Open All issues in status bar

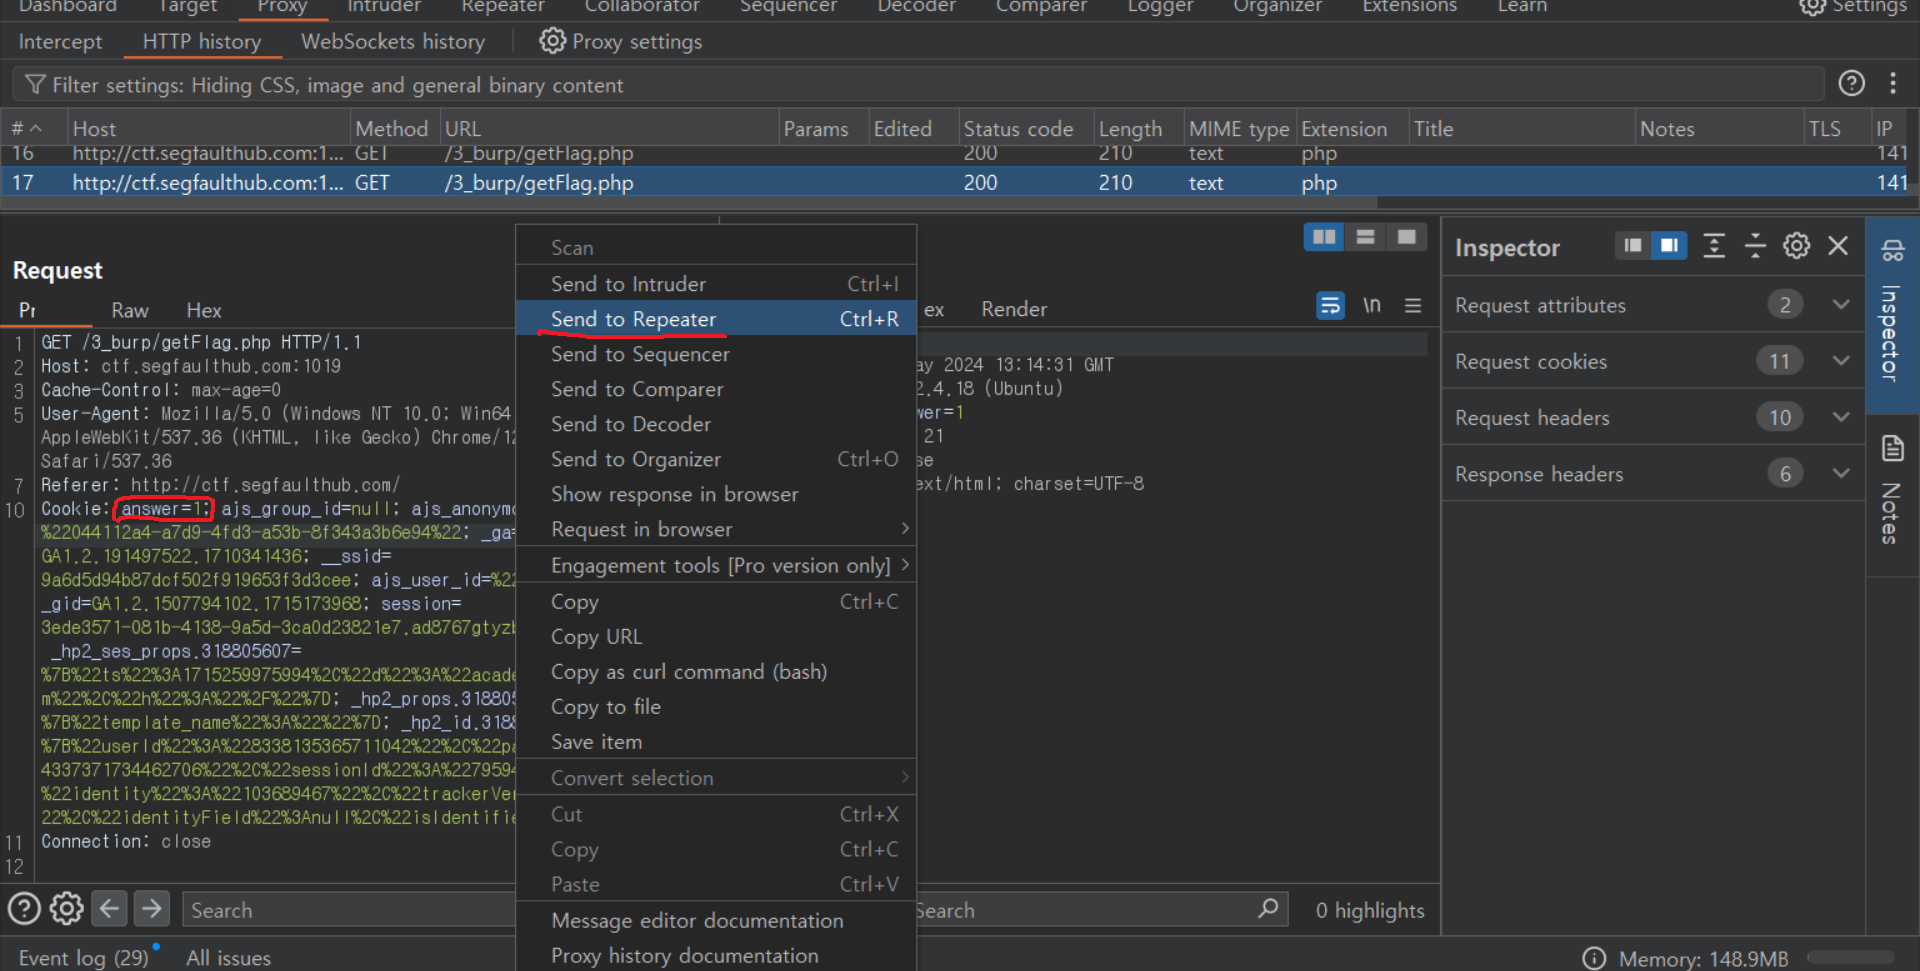coord(228,957)
